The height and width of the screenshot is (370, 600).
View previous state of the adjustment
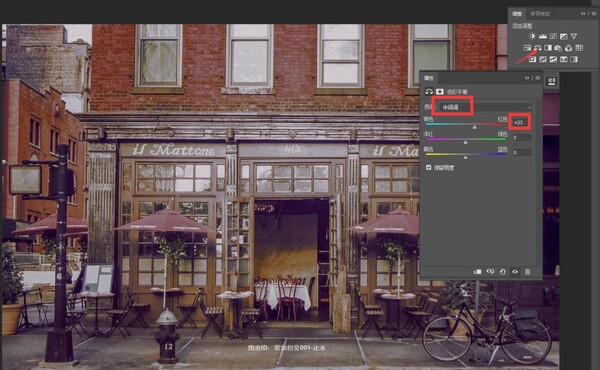click(x=490, y=272)
